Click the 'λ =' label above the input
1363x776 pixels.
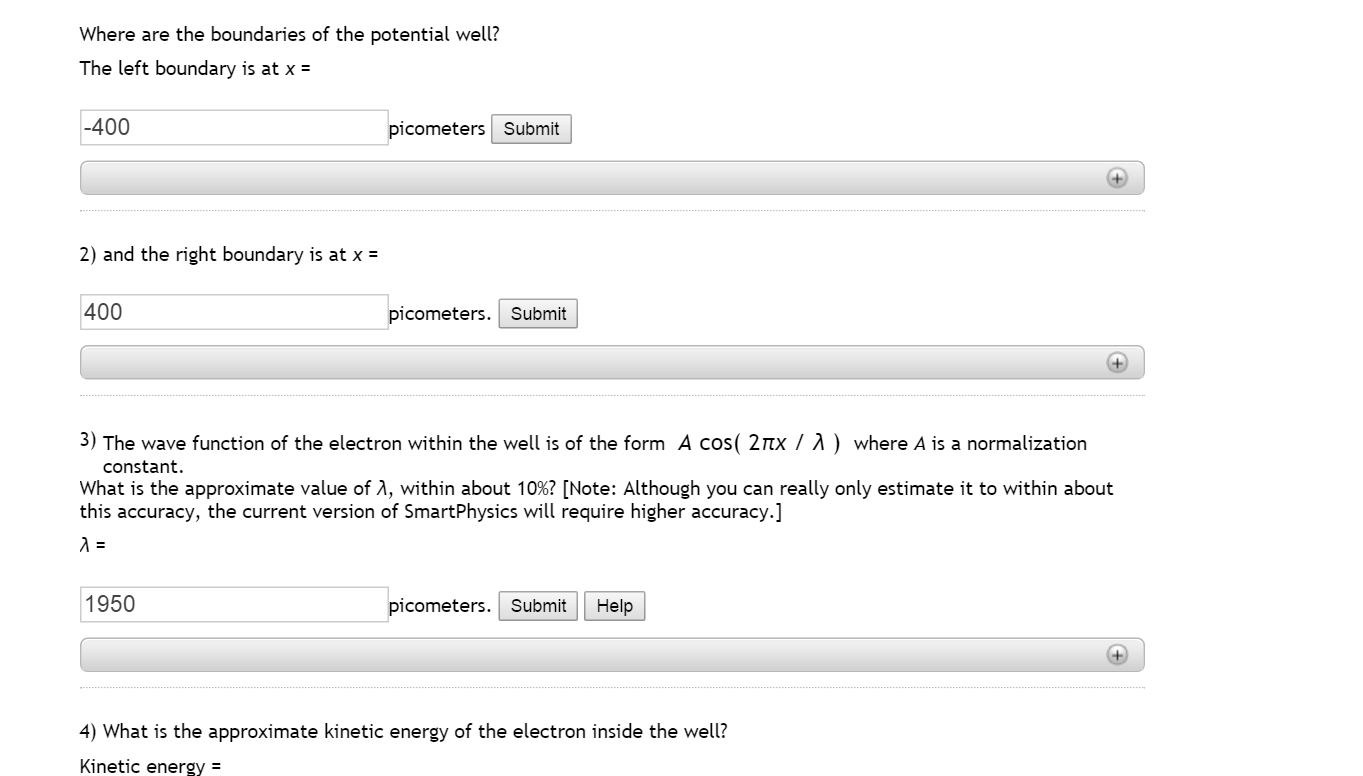(92, 545)
